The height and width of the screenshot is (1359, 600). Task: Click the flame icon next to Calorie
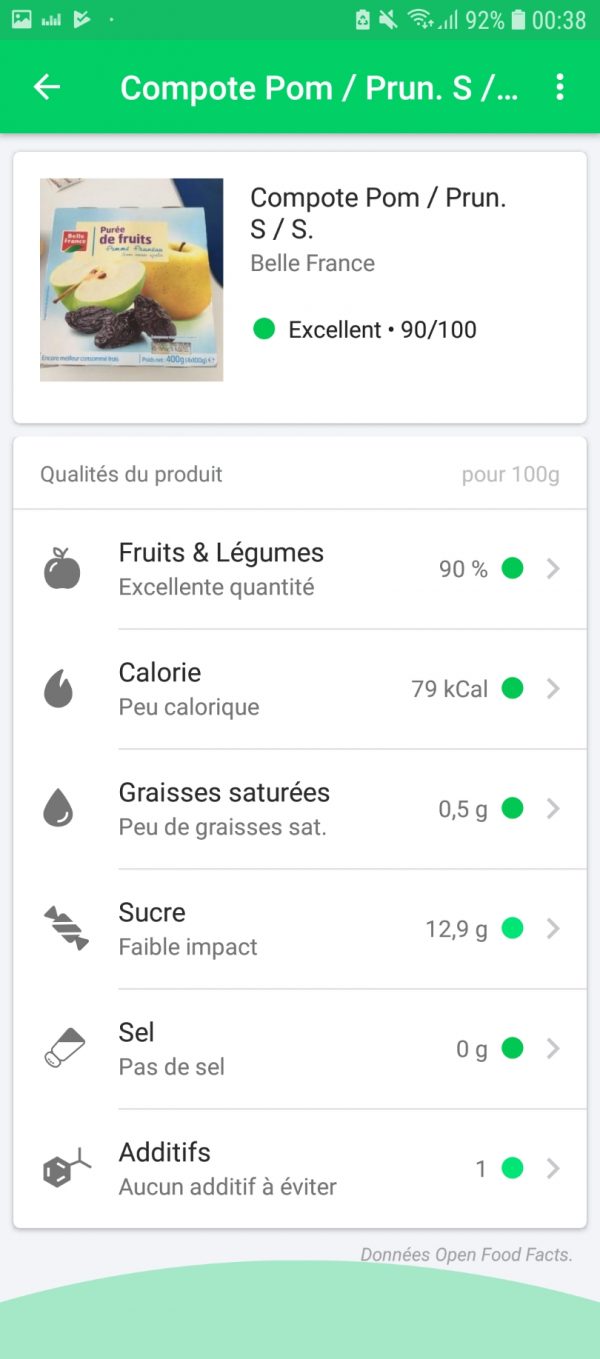(65, 688)
